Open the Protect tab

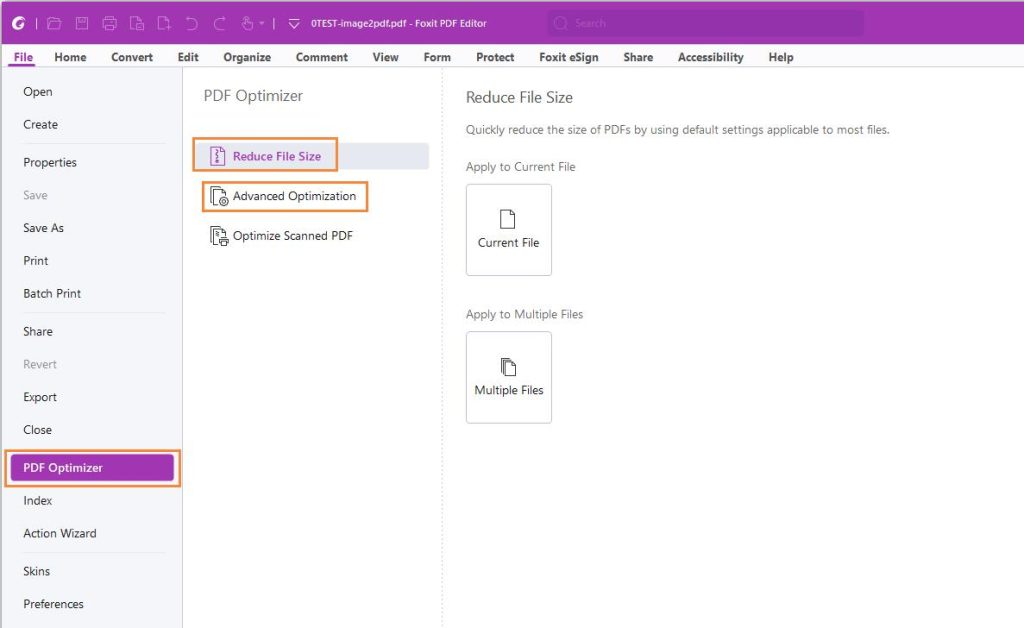(494, 57)
